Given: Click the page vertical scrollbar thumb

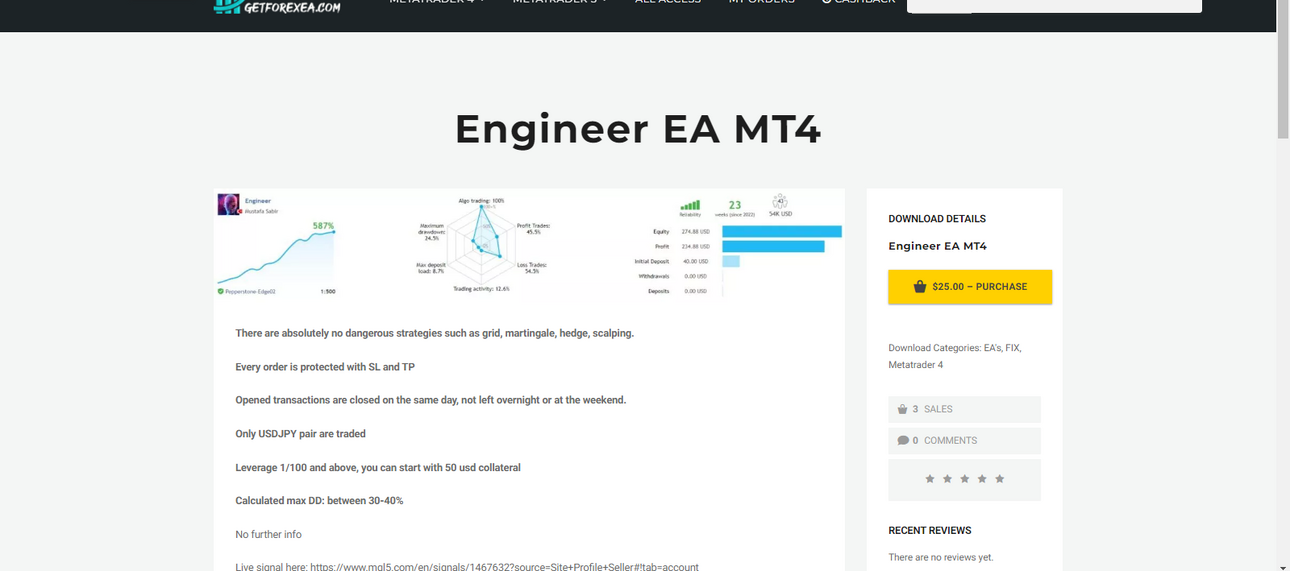Looking at the screenshot, I should coord(1283,69).
